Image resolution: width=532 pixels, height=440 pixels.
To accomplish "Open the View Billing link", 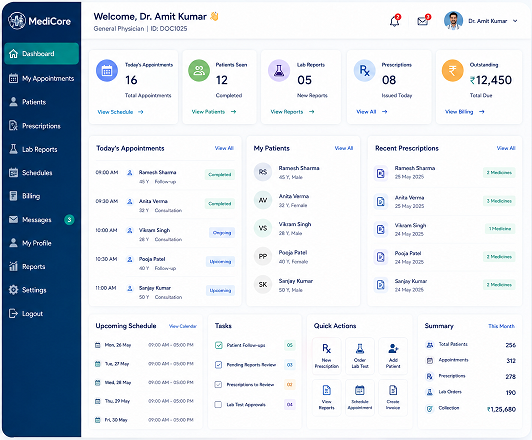I will (x=465, y=112).
